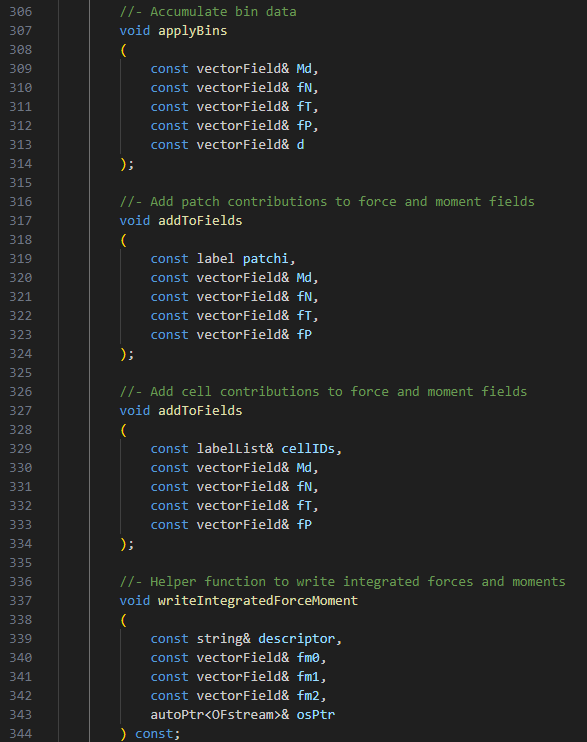Screen dimensions: 587x742
Task: Click line number 325 in the gutter
Action: [x=21, y=372]
